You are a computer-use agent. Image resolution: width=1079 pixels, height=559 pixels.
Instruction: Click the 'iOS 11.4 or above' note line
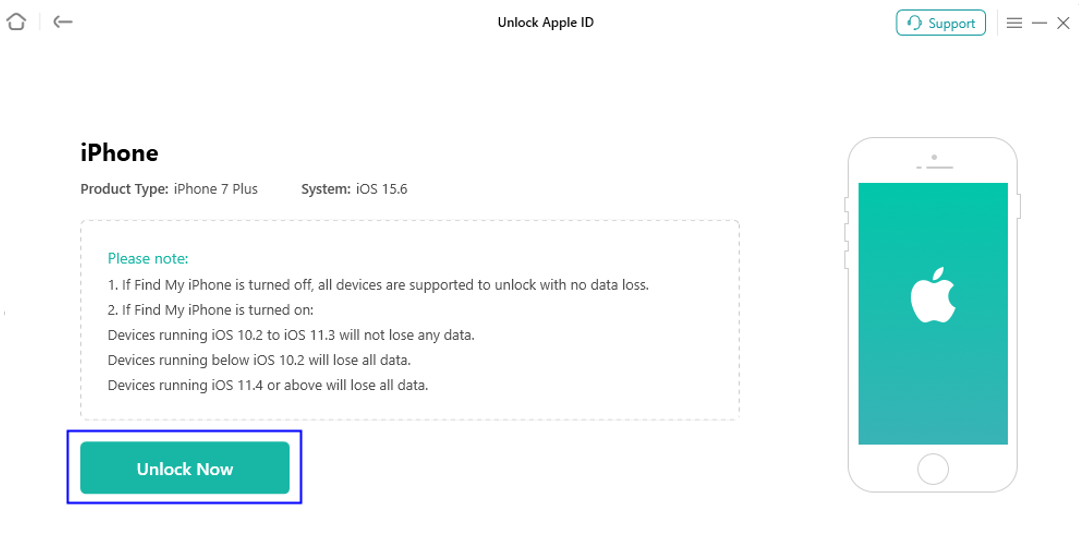[x=268, y=386]
